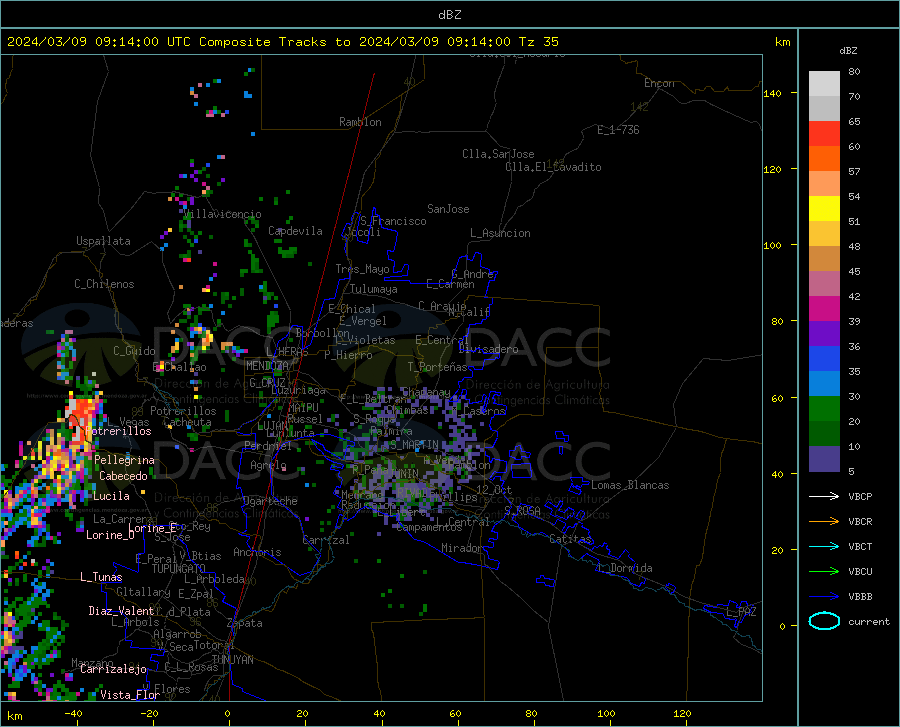Click the dBZ title at the top
The image size is (900, 727).
(449, 15)
